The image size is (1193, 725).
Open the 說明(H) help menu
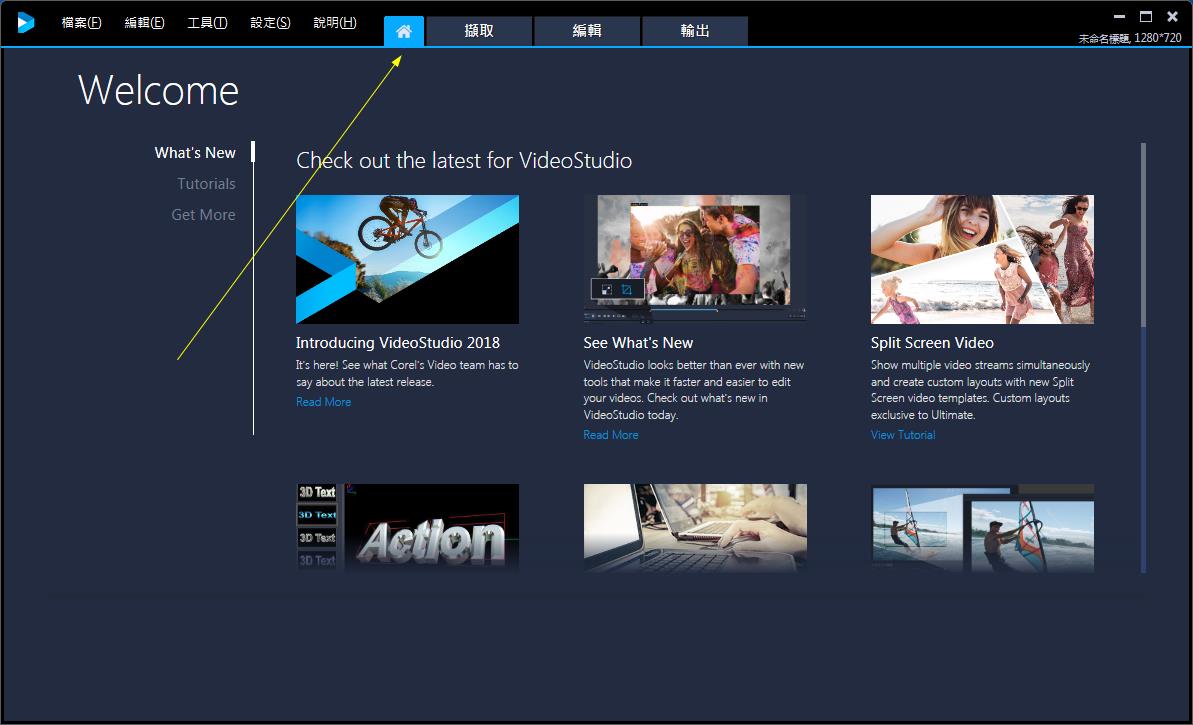[x=335, y=23]
